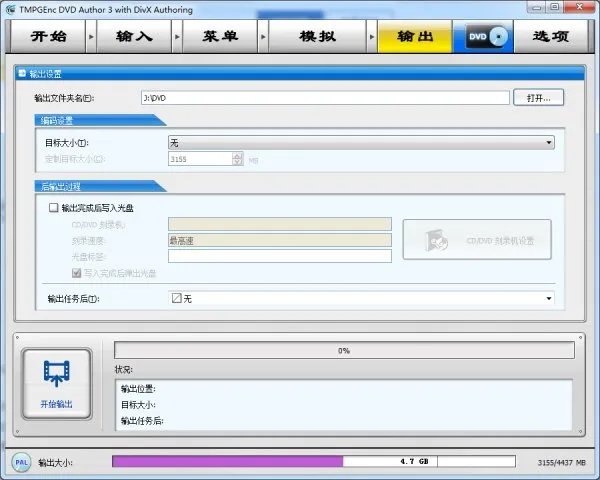
Task: Click the application icon in title bar
Action: click(x=10, y=7)
